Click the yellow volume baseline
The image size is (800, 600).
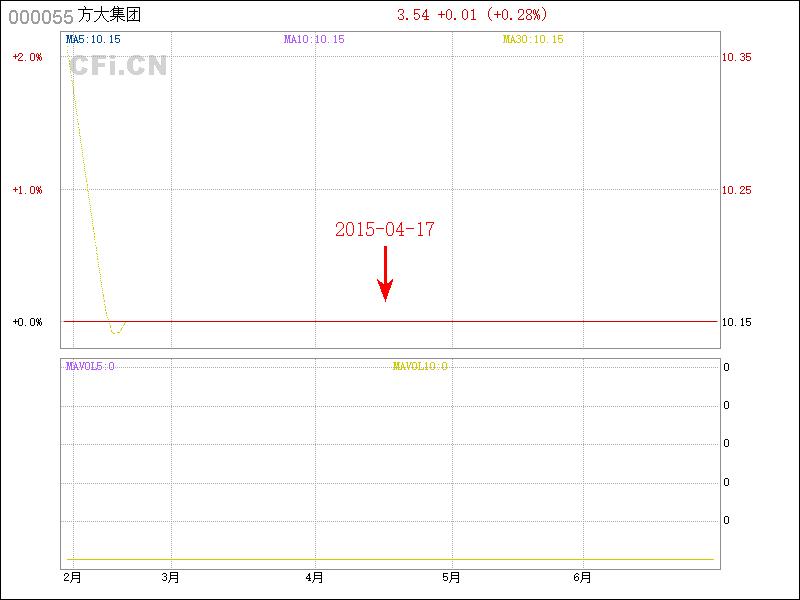pos(390,560)
